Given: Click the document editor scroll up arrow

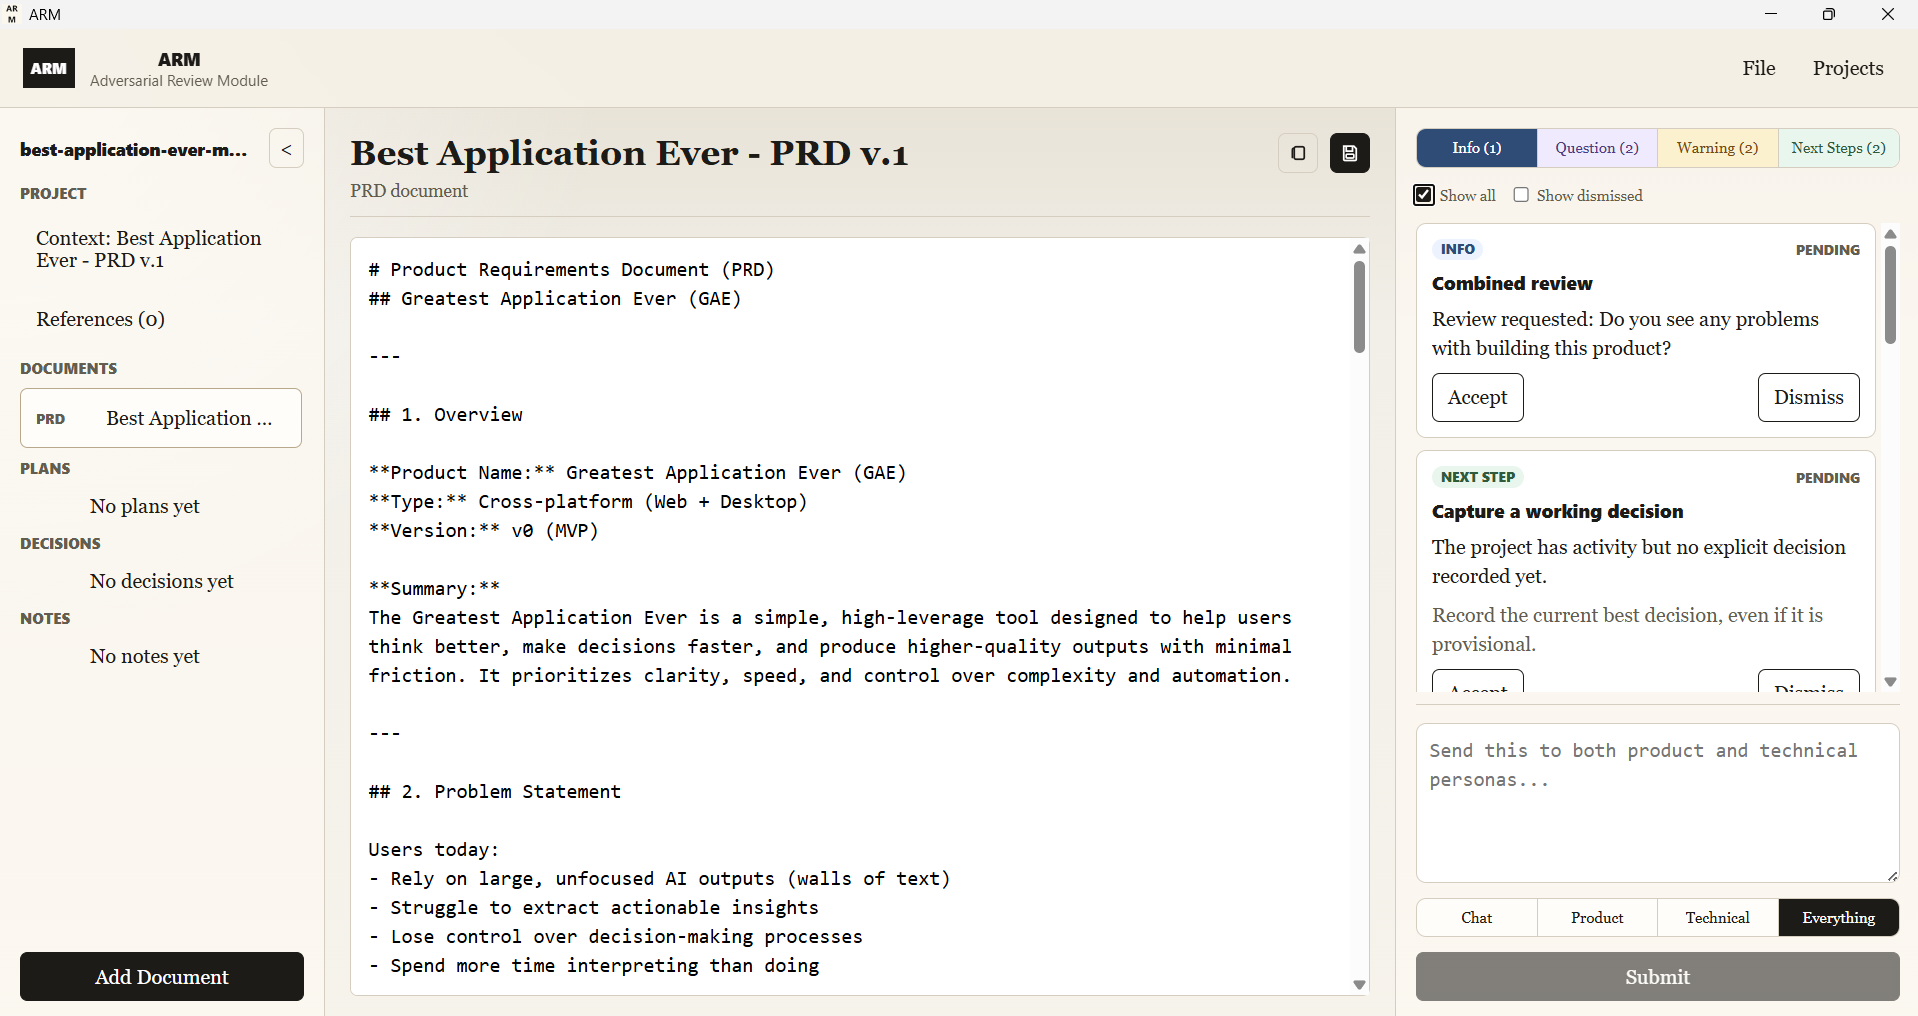Looking at the screenshot, I should [x=1359, y=249].
